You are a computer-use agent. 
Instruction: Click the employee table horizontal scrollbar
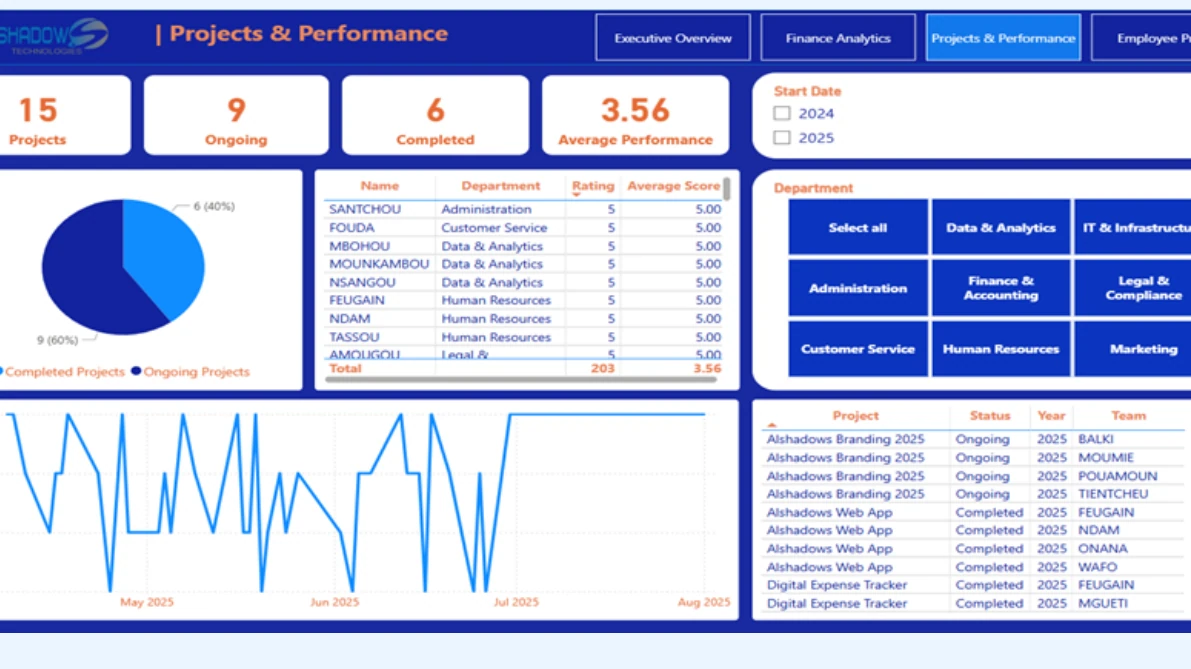tap(521, 379)
